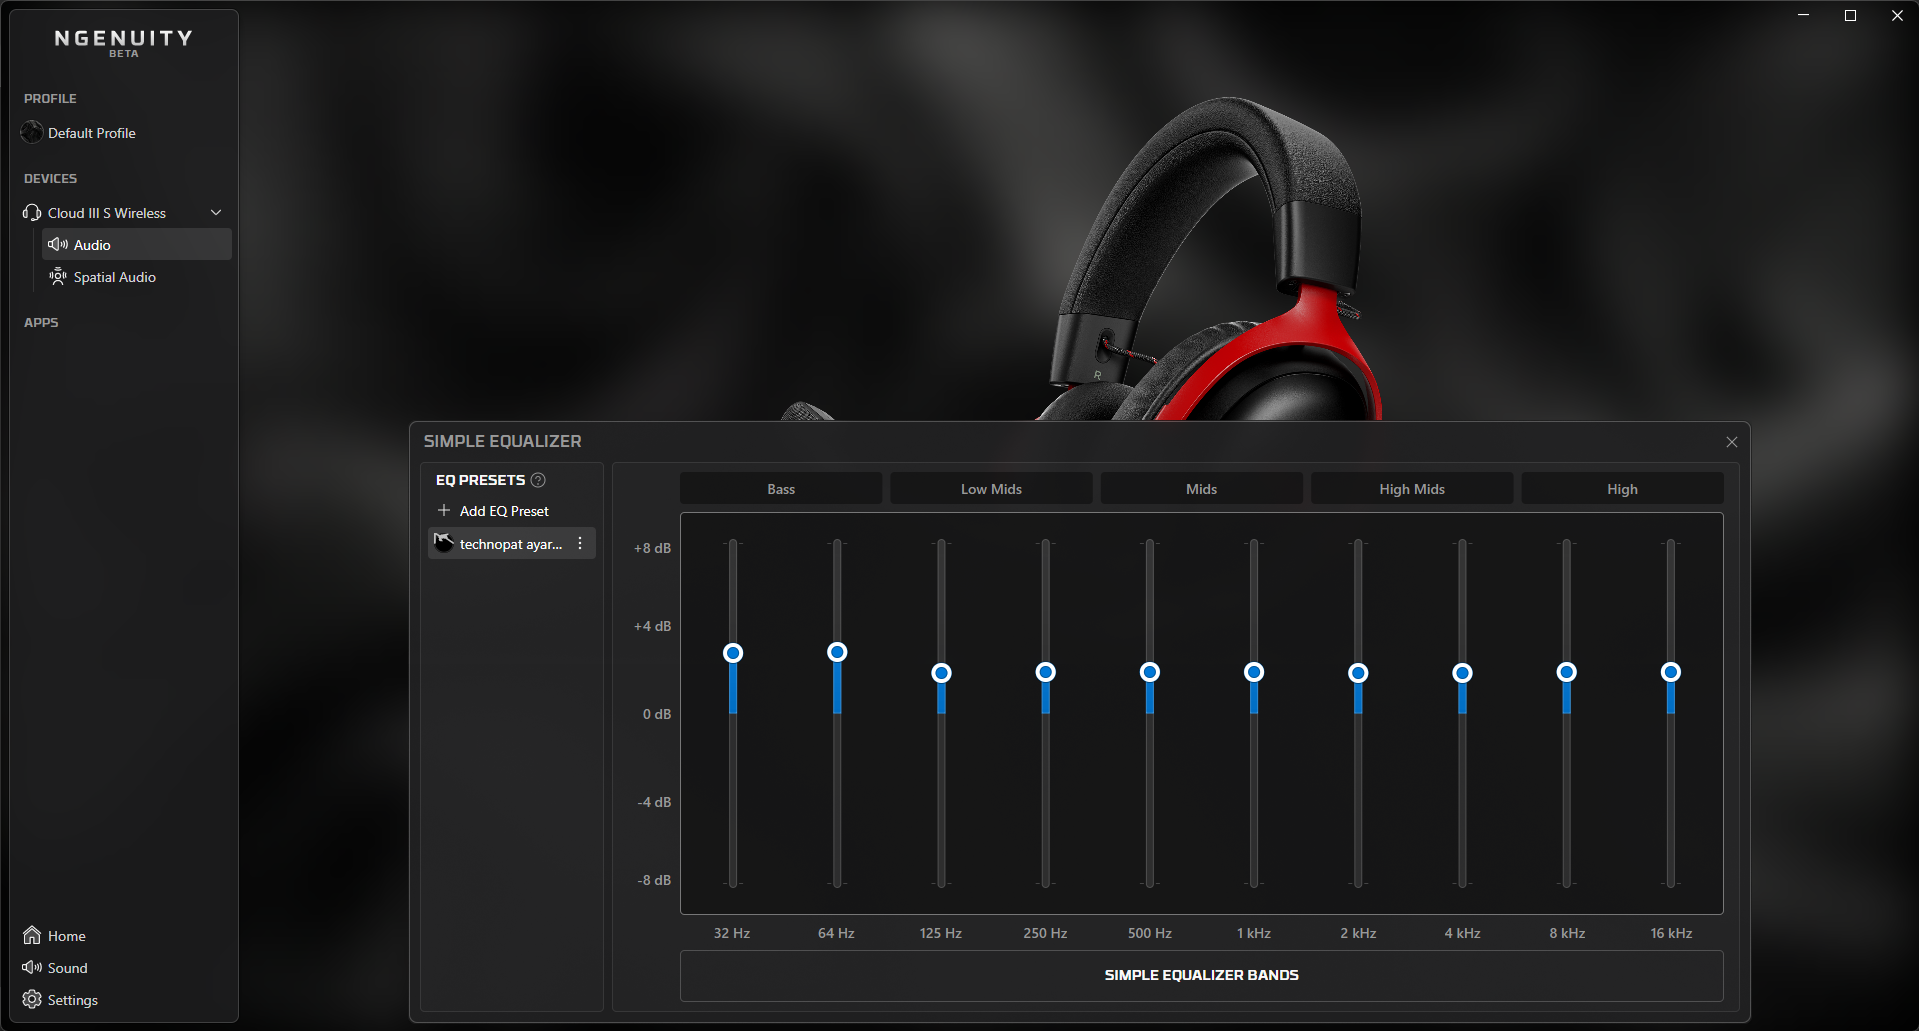Collapse the Cloud III S Wireless device chevron
The image size is (1919, 1031).
click(x=216, y=213)
